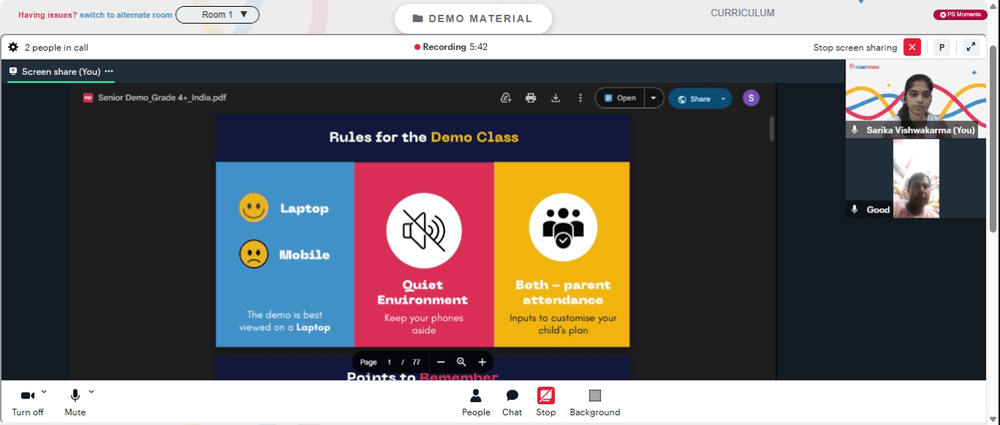Viewport: 1000px width, 425px height.
Task: Click the Rules for the Demo Class heading
Action: pos(423,137)
